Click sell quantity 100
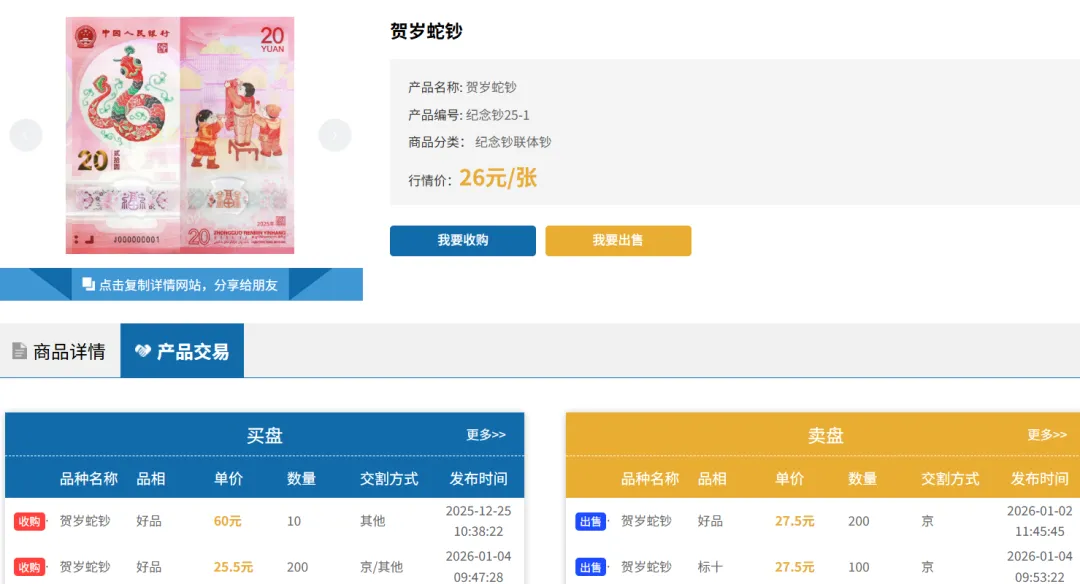Viewport: 1080px width, 584px height. [x=858, y=567]
